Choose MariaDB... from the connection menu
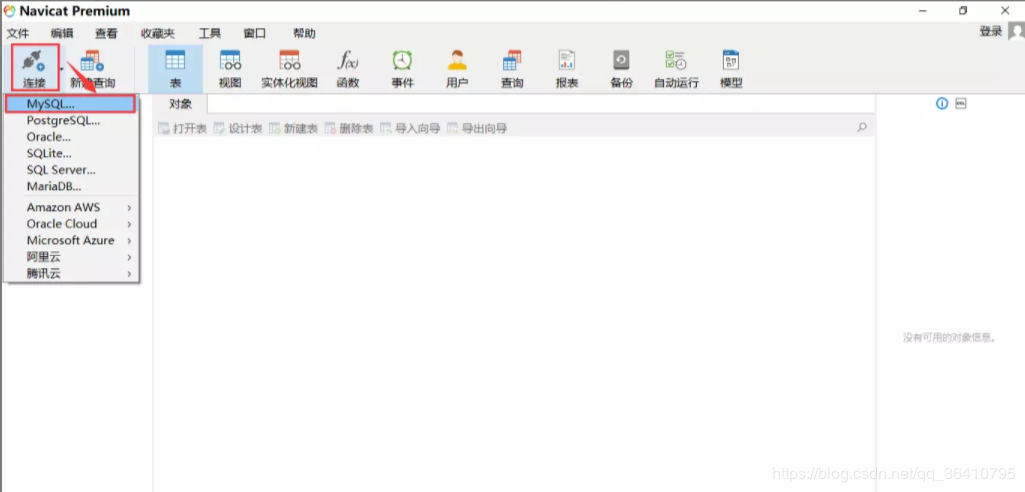This screenshot has height=492, width=1025. [x=71, y=186]
